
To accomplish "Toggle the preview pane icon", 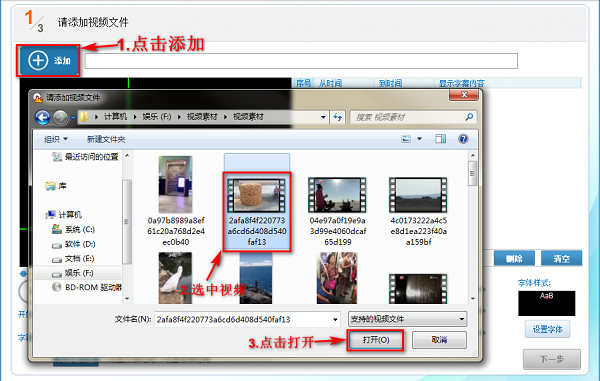I will point(440,139).
